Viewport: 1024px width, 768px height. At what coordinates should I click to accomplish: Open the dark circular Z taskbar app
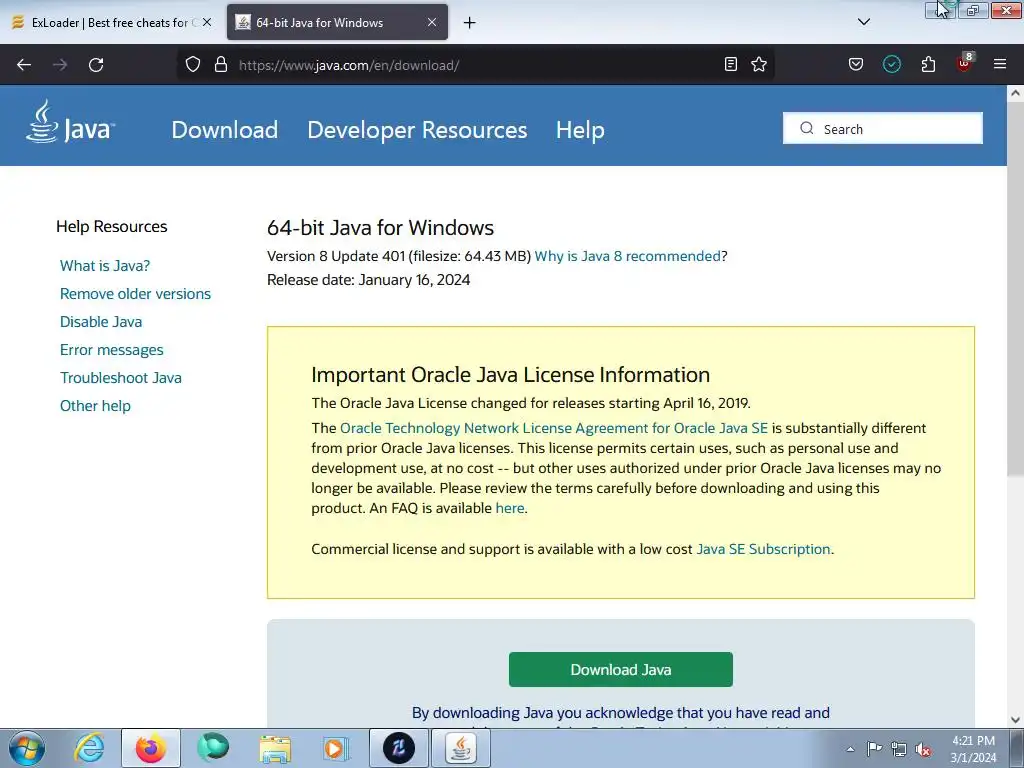pyautogui.click(x=398, y=748)
